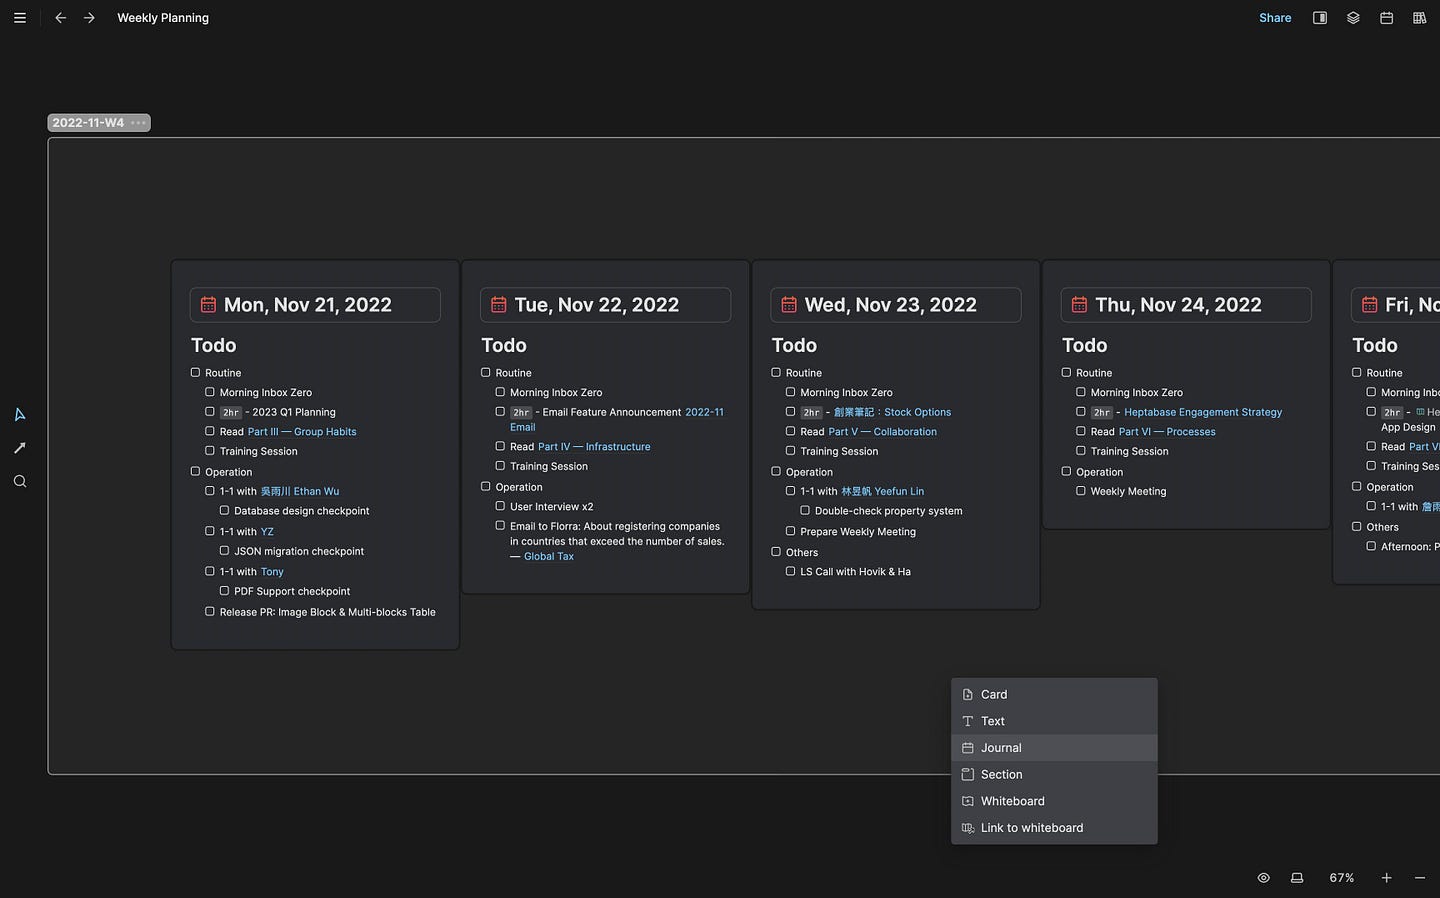1440x898 pixels.
Task: Check User Interview x2 task
Action: pyautogui.click(x=500, y=506)
